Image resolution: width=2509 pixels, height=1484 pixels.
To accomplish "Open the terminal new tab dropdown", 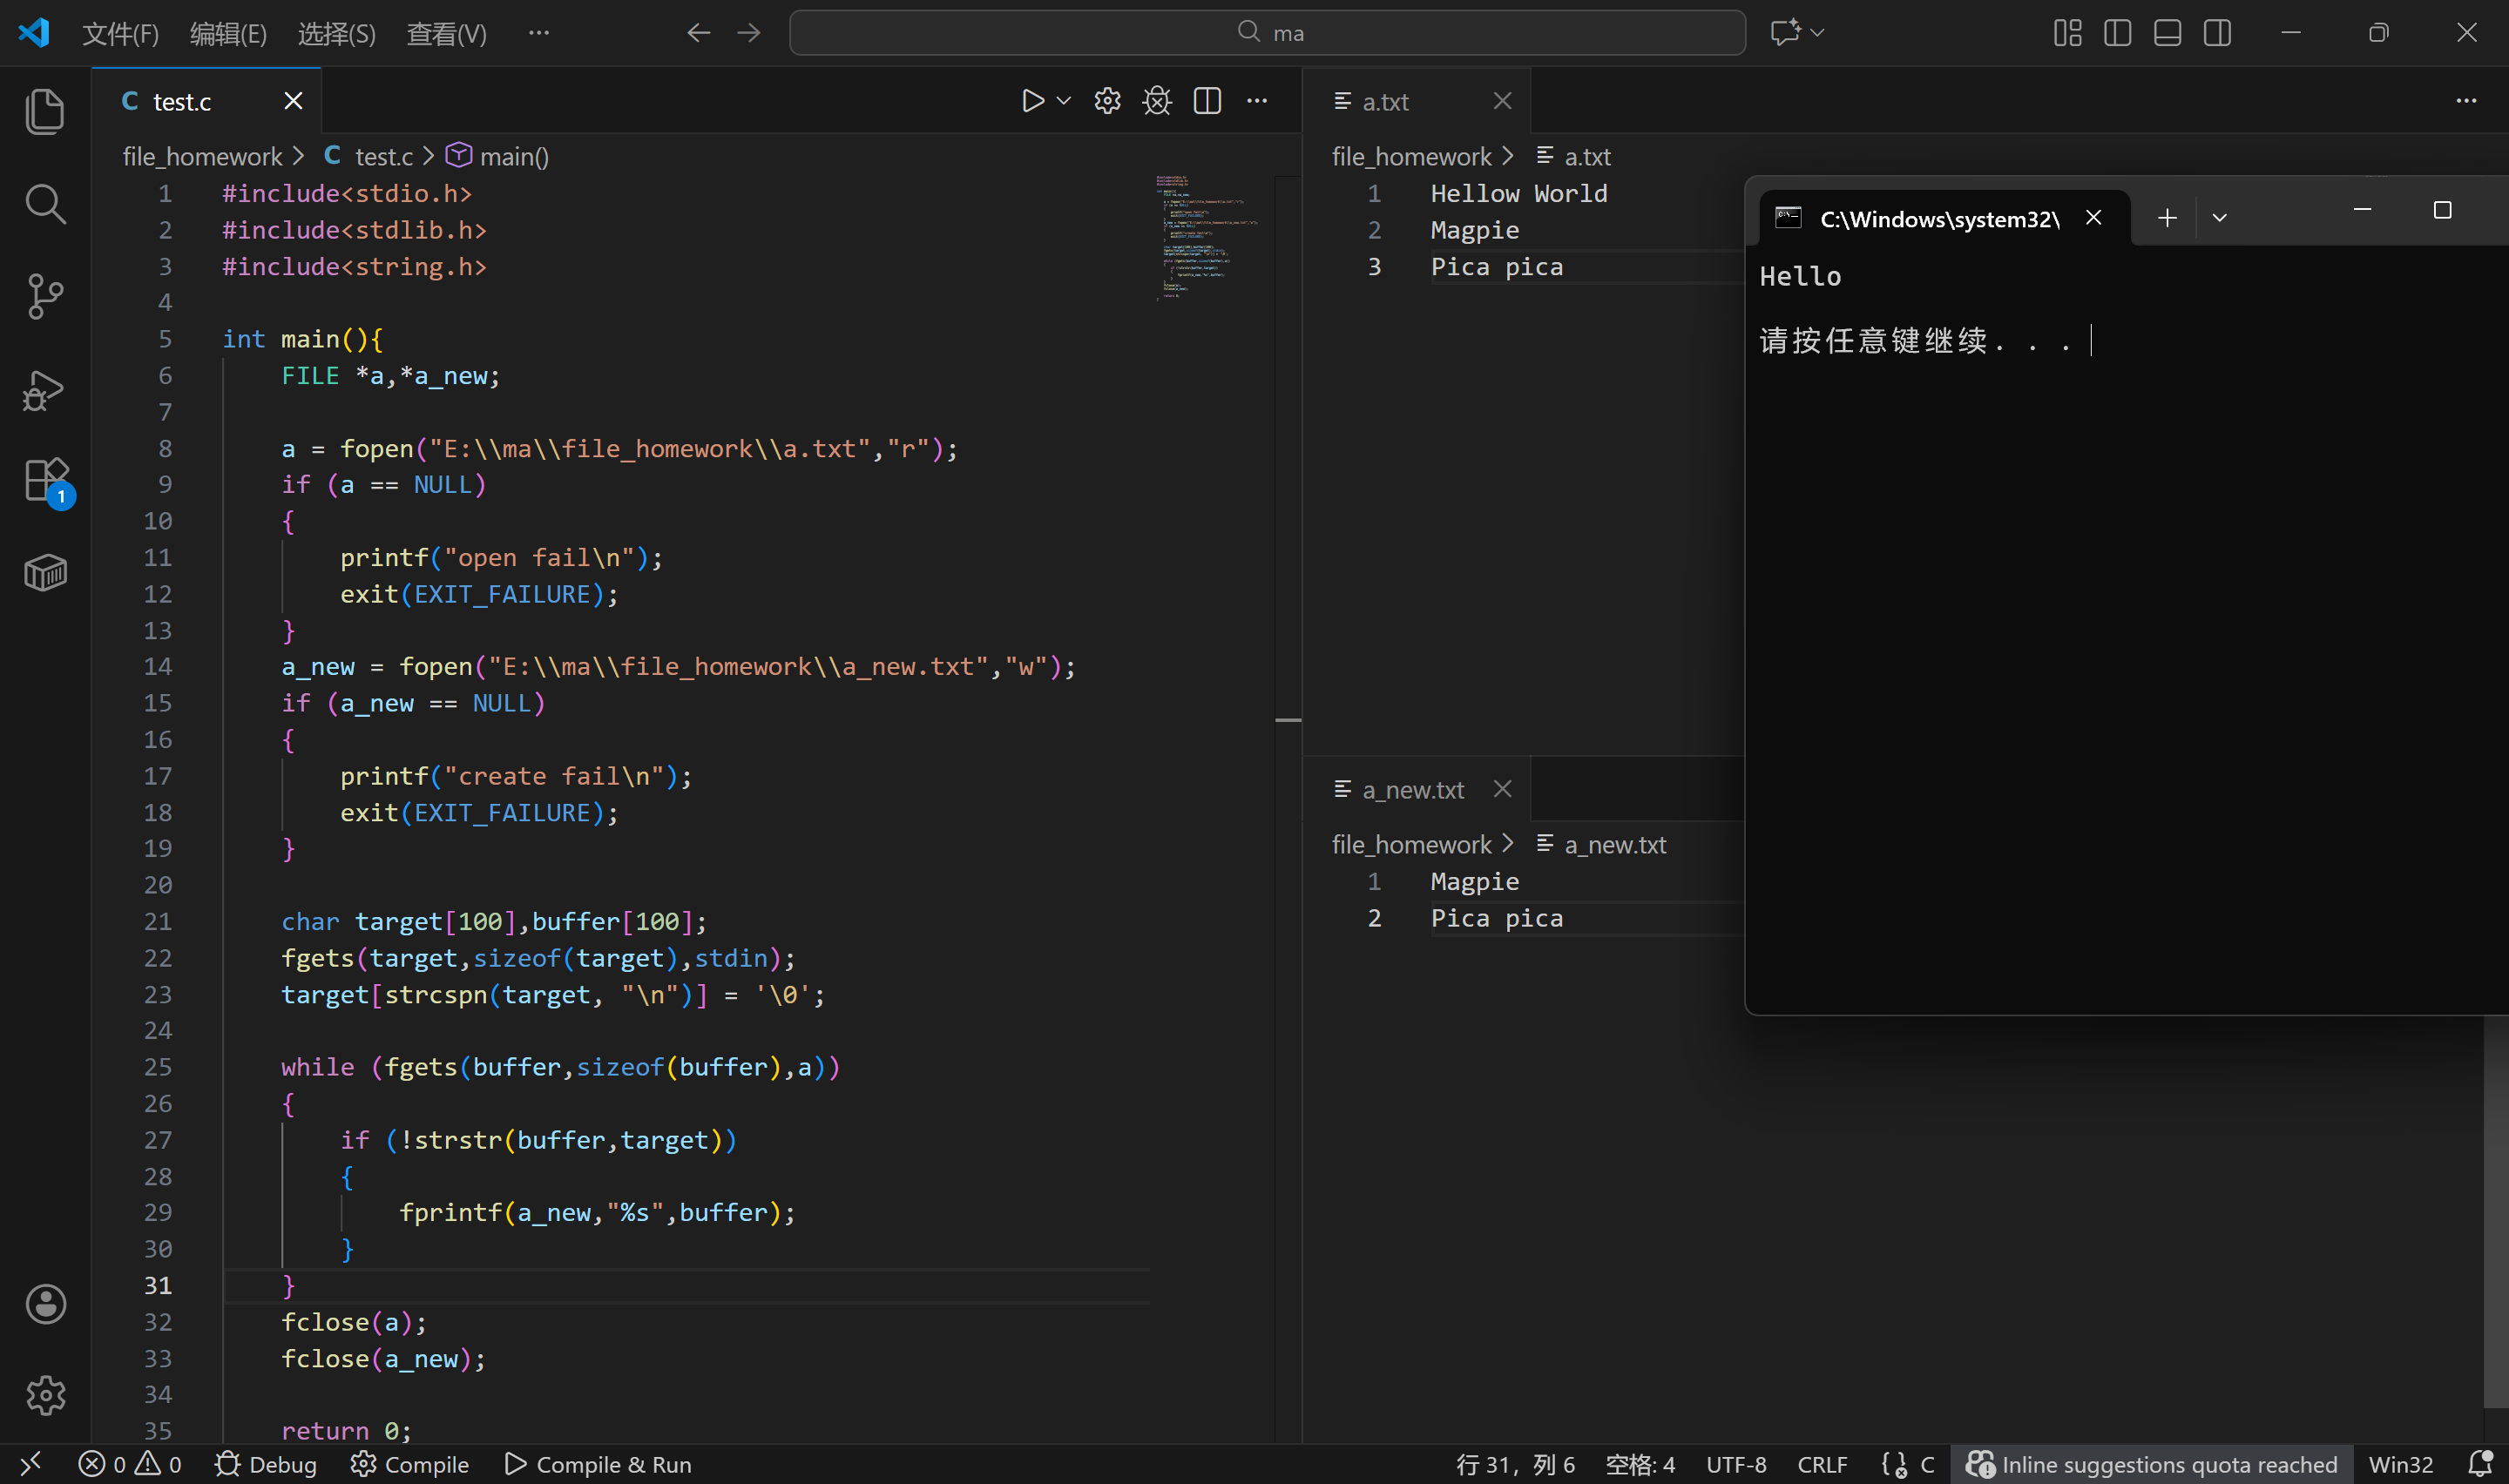I will [2219, 218].
